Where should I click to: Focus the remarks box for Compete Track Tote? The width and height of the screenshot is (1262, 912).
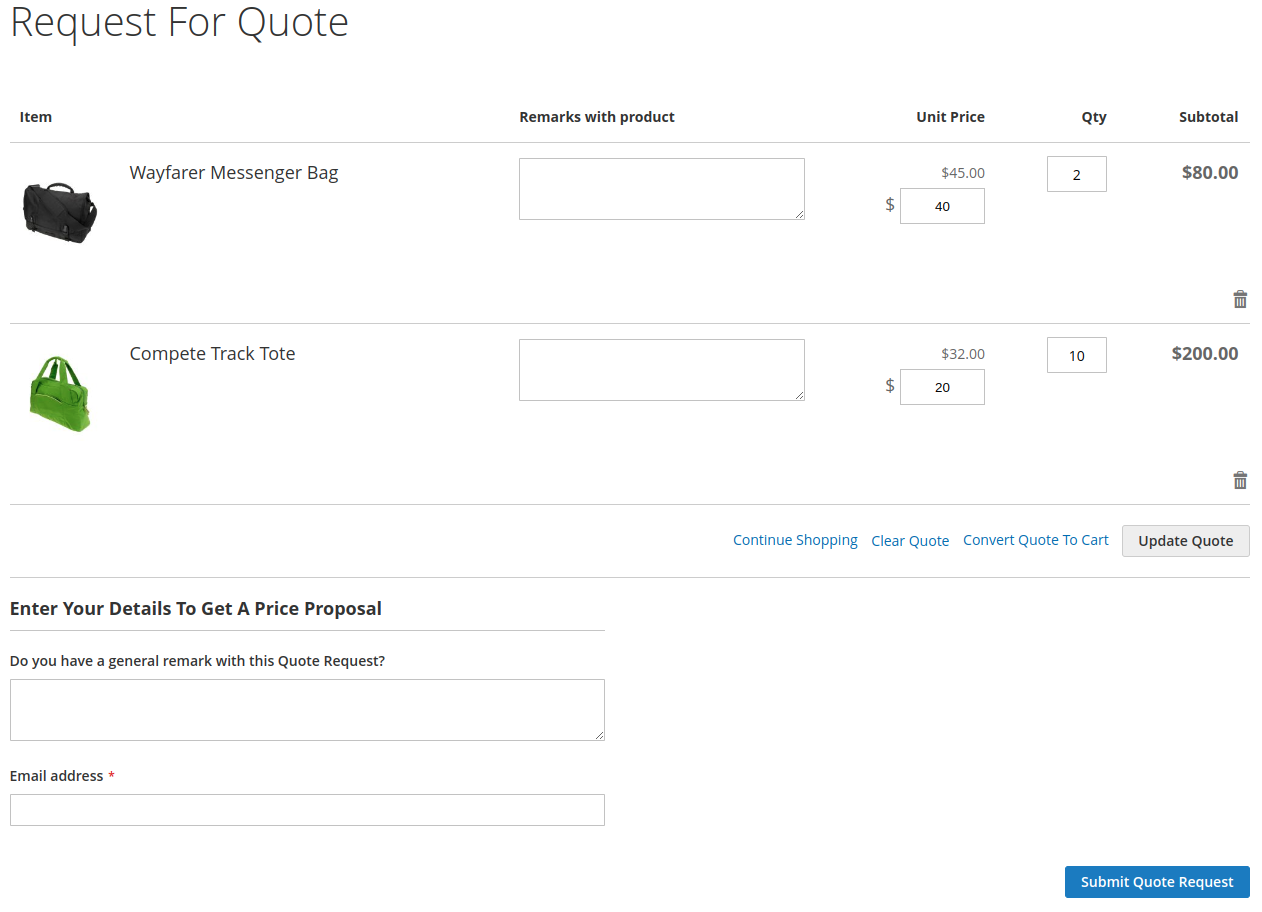[x=662, y=370]
